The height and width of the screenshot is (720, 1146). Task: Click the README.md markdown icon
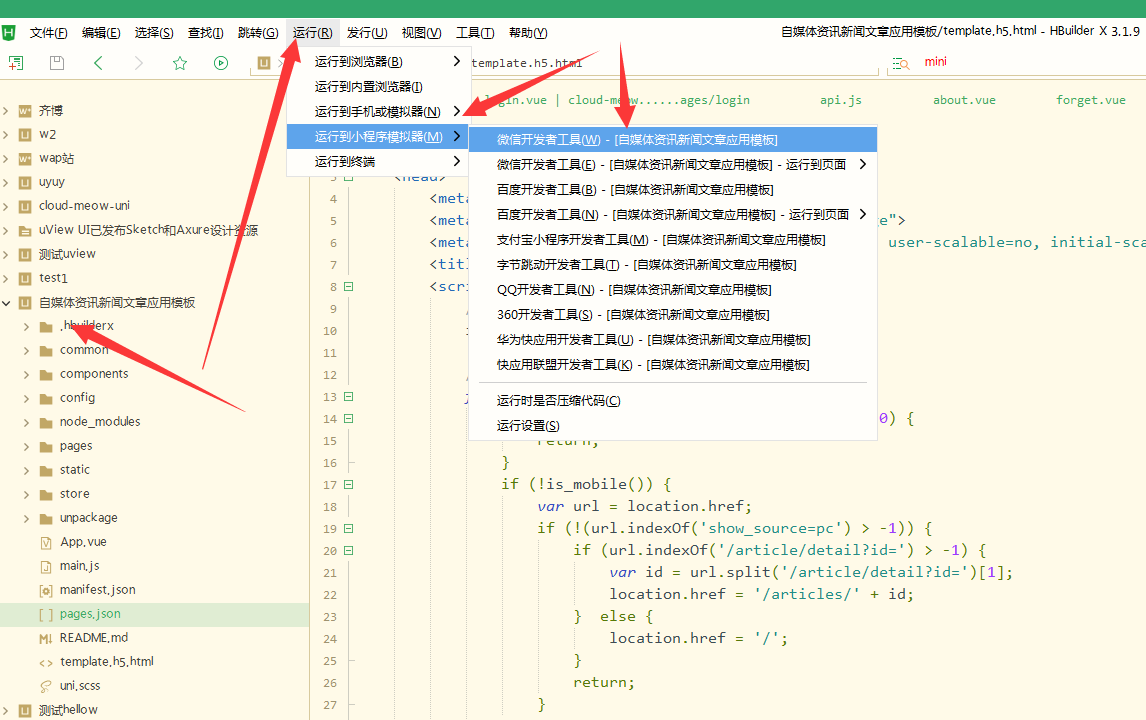(x=46, y=639)
